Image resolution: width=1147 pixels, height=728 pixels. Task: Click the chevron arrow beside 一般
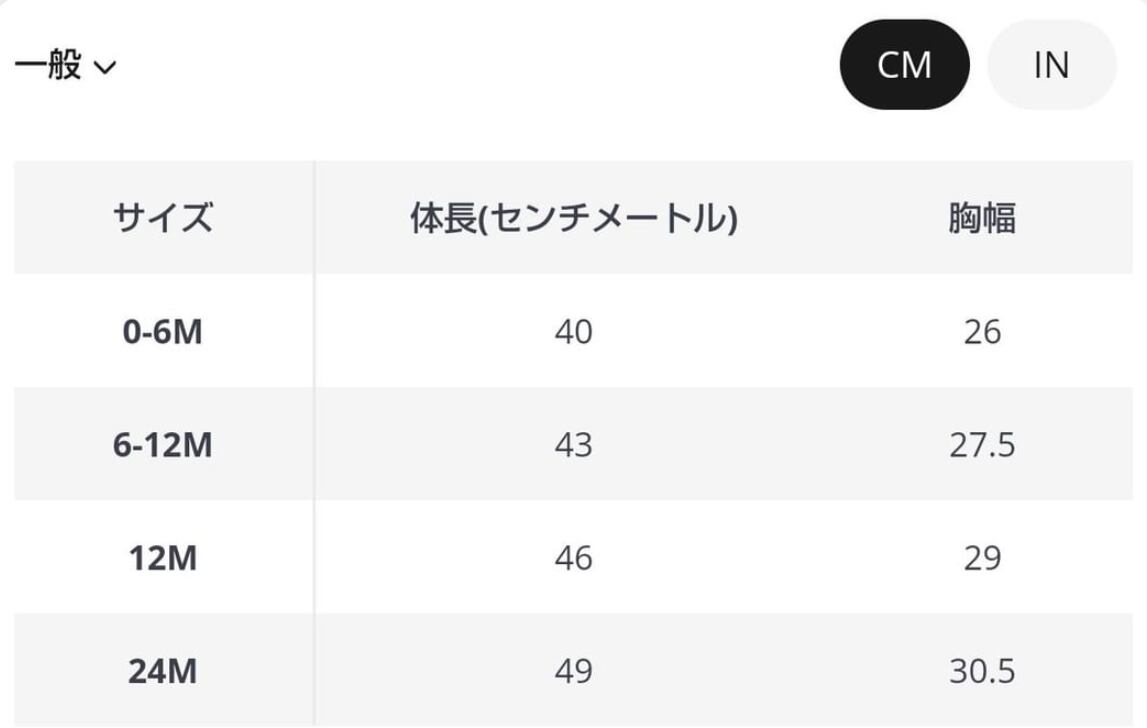tap(105, 68)
